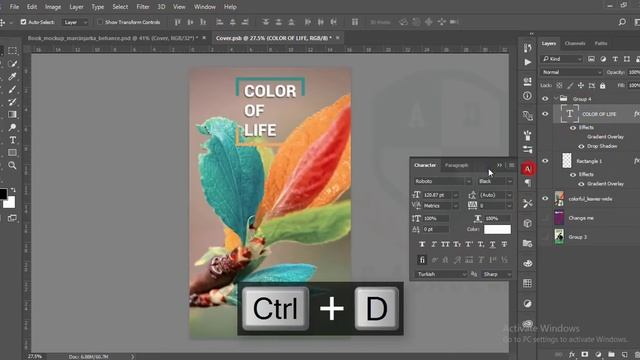The width and height of the screenshot is (640, 360).
Task: Hide the Group 4 layer group
Action: [x=545, y=99]
